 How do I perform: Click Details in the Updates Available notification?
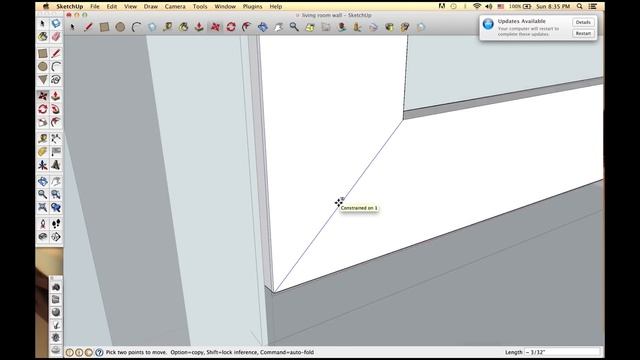583,22
